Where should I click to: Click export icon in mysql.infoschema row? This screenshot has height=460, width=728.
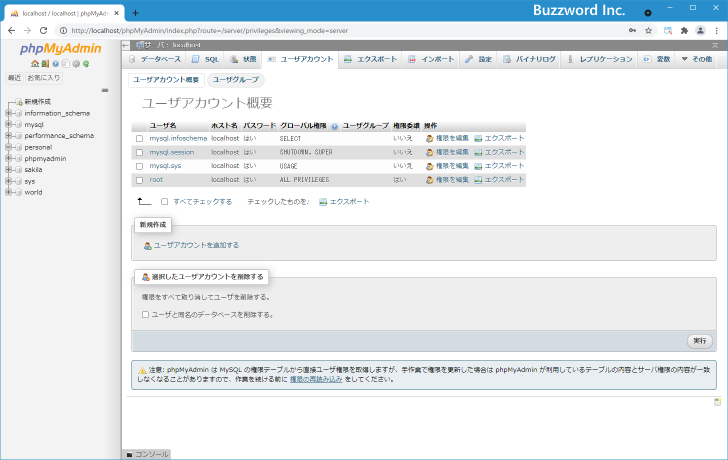click(x=478, y=138)
